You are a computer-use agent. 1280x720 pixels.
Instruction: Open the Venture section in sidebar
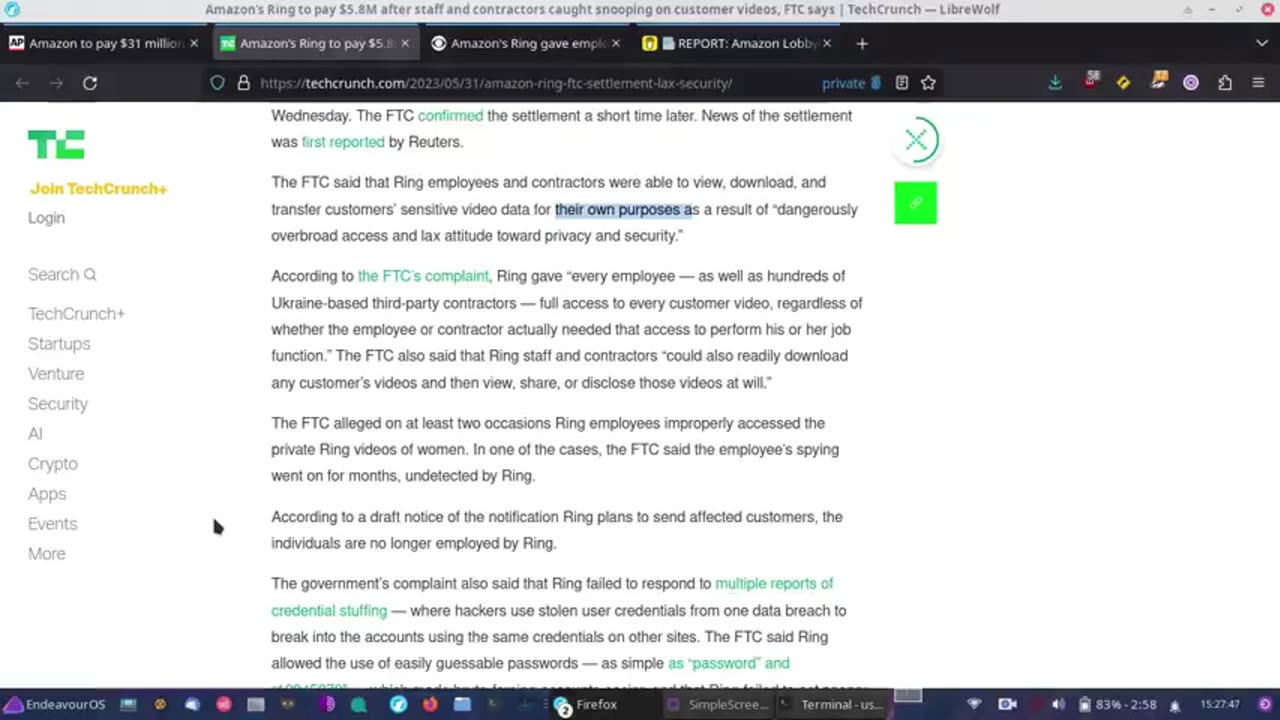click(56, 373)
